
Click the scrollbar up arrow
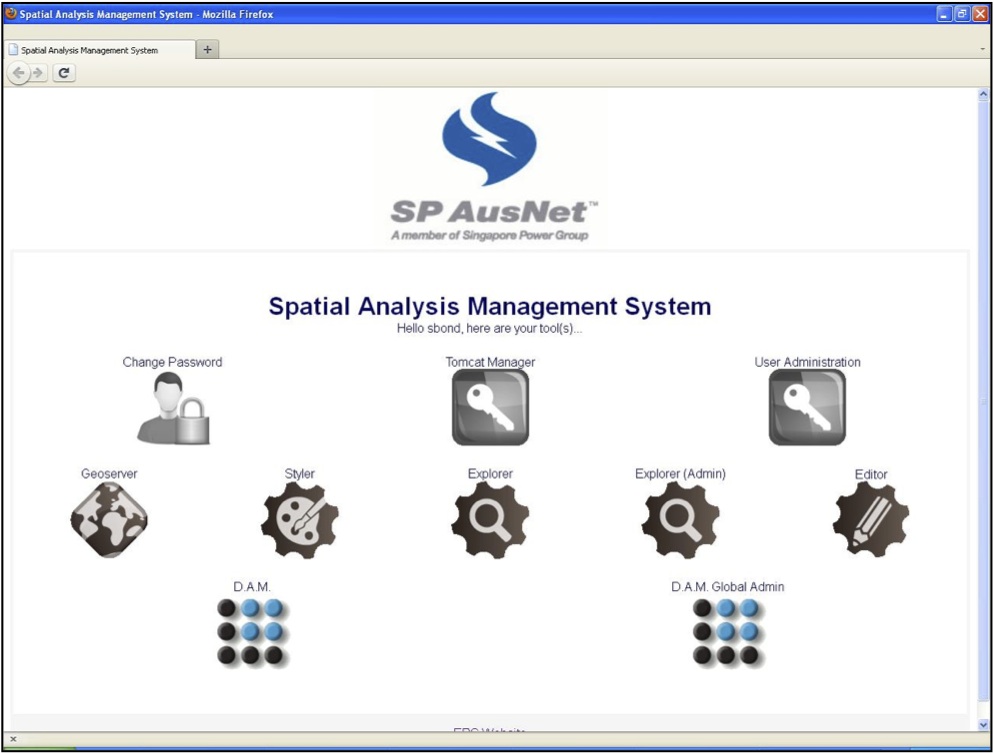982,94
